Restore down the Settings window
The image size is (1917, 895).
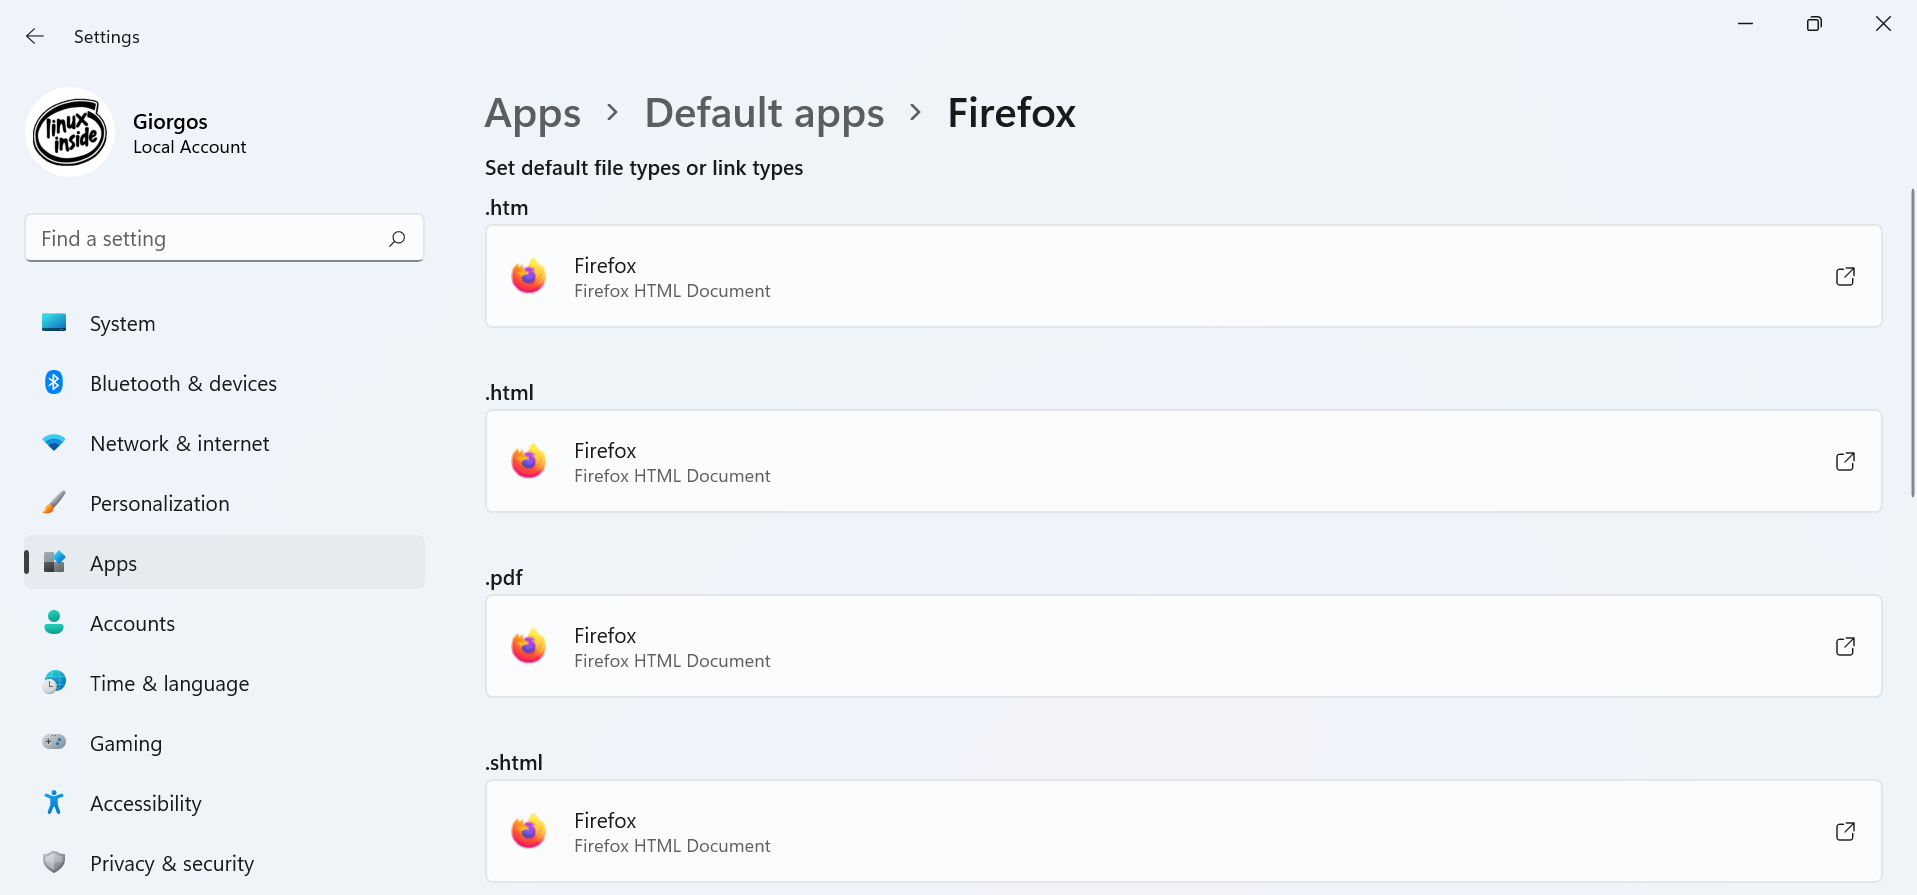tap(1814, 24)
